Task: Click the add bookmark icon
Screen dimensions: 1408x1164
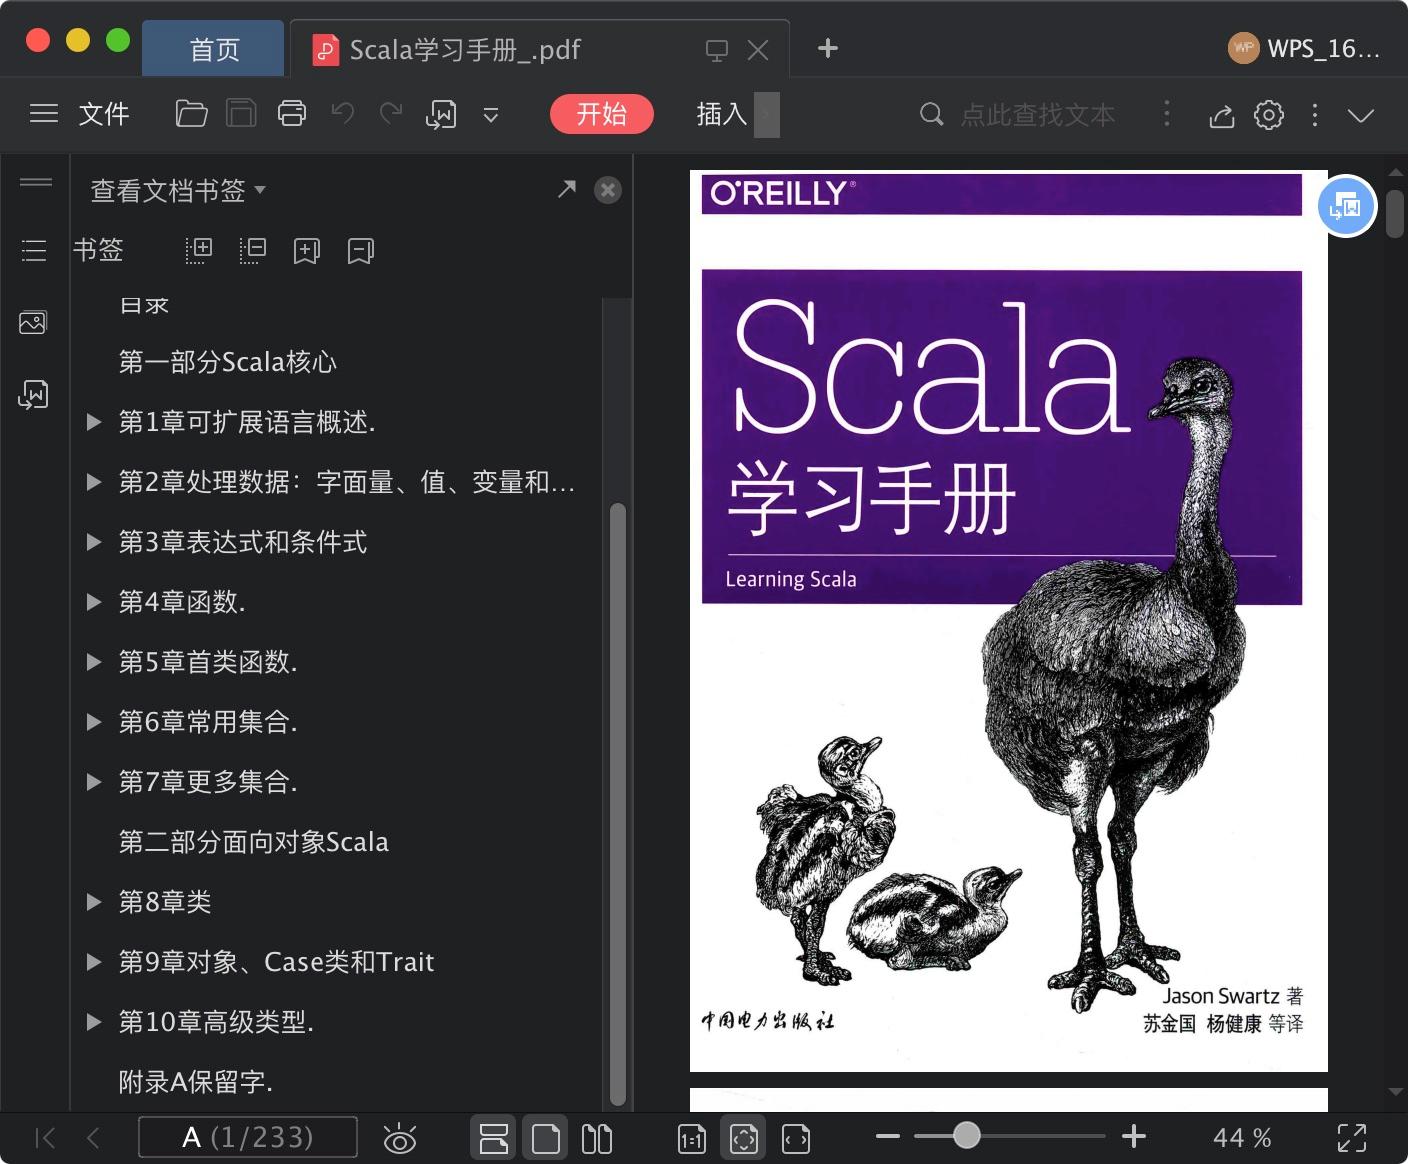Action: coord(307,250)
